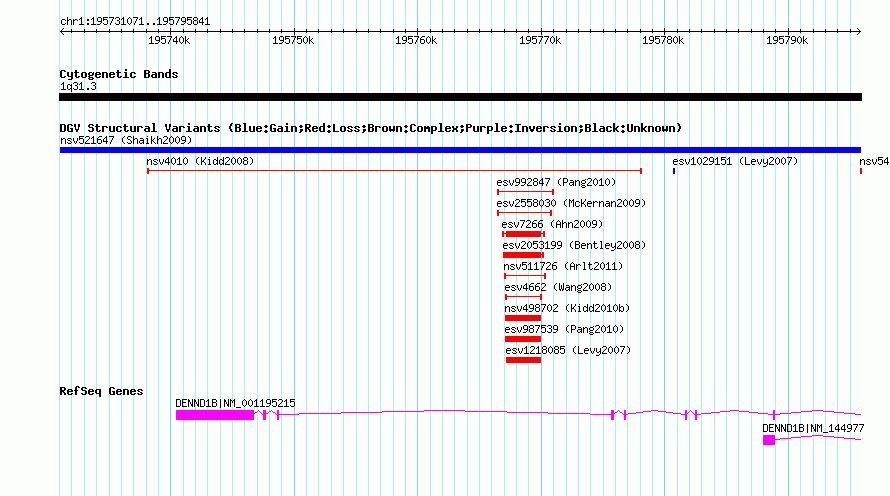Select the red nsv498702 variant bar

pos(523,318)
